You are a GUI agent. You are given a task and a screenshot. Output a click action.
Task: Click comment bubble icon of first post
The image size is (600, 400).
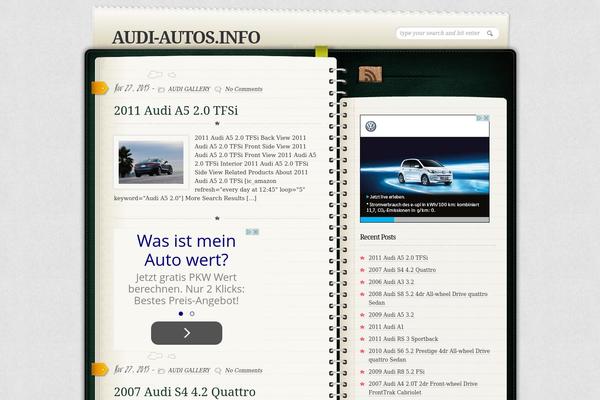pyautogui.click(x=218, y=89)
